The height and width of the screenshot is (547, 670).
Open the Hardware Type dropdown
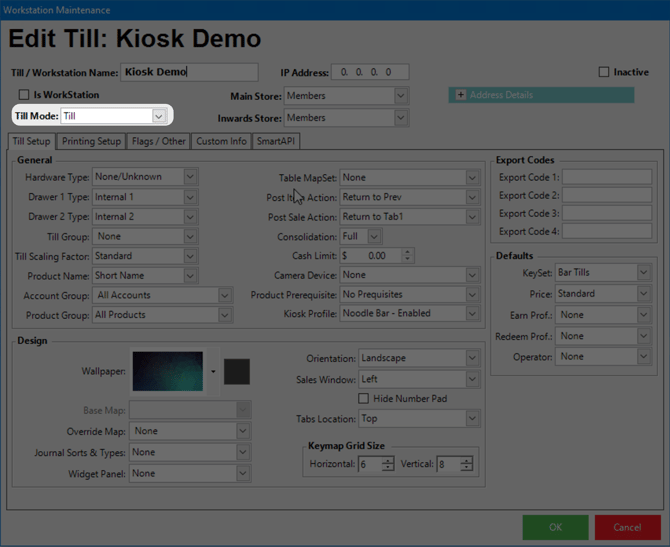190,177
